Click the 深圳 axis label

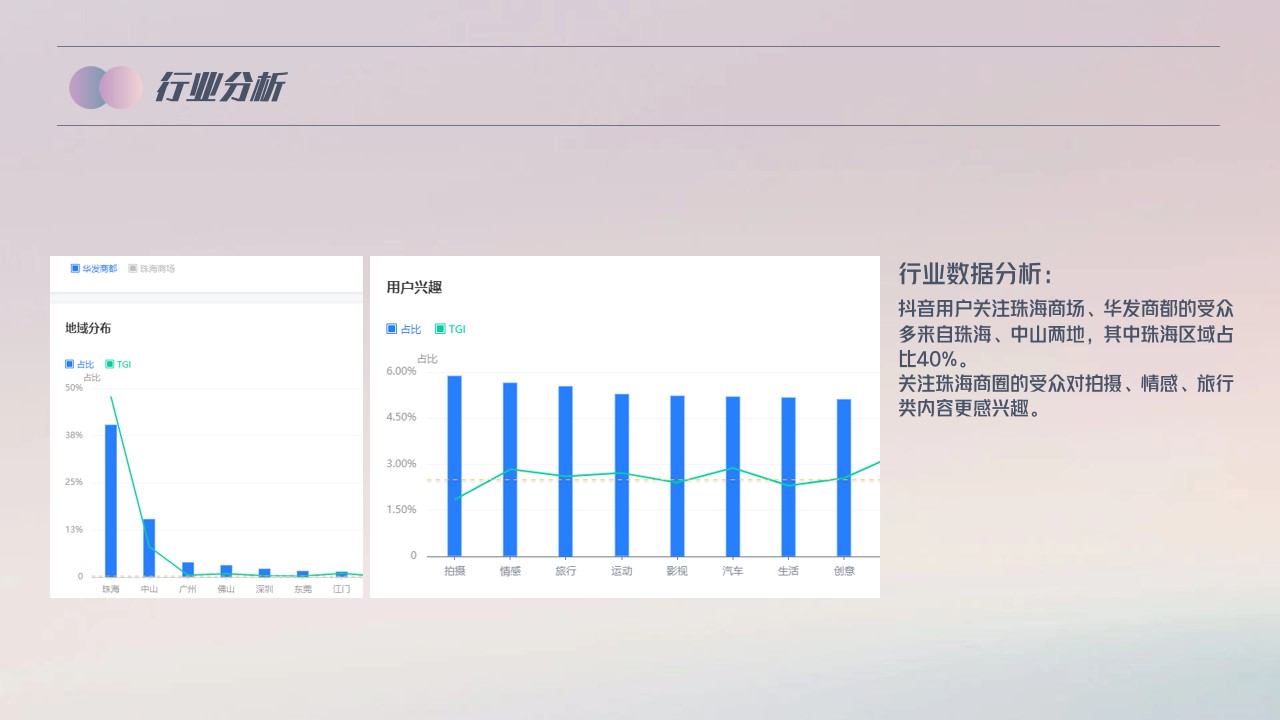coord(264,589)
